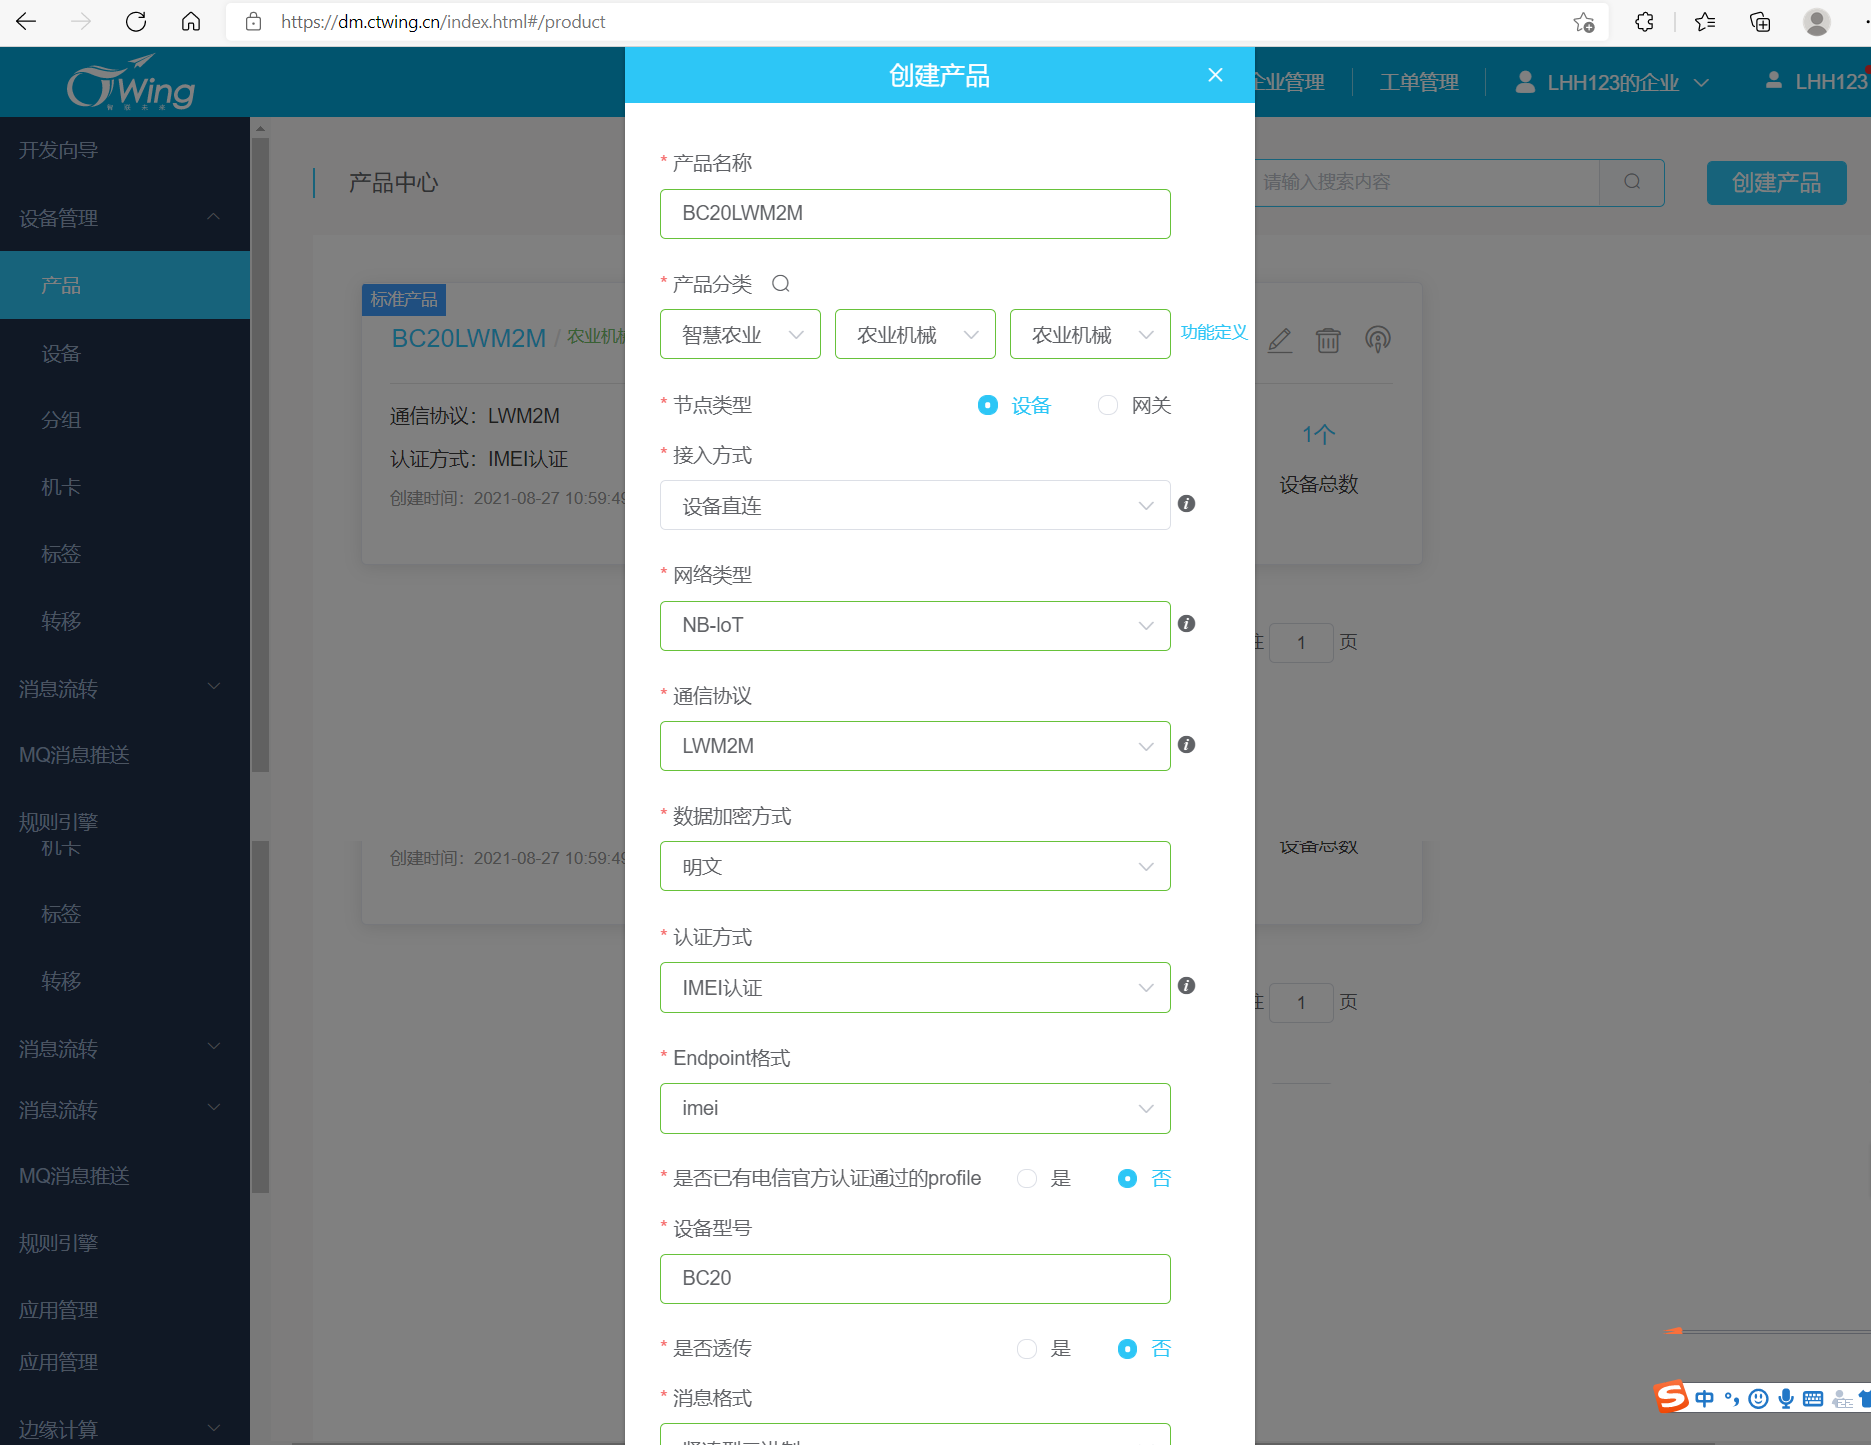The width and height of the screenshot is (1871, 1445).
Task: Click the magnifier in the product search box
Action: [x=1632, y=182]
